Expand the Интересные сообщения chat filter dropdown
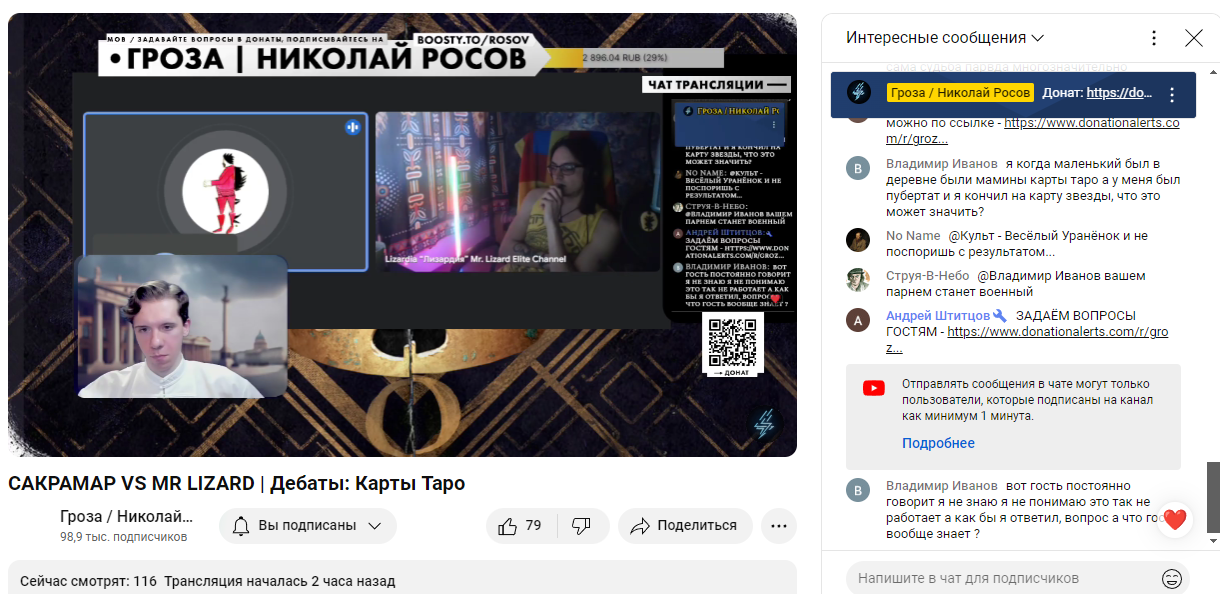 pyautogui.click(x=945, y=38)
